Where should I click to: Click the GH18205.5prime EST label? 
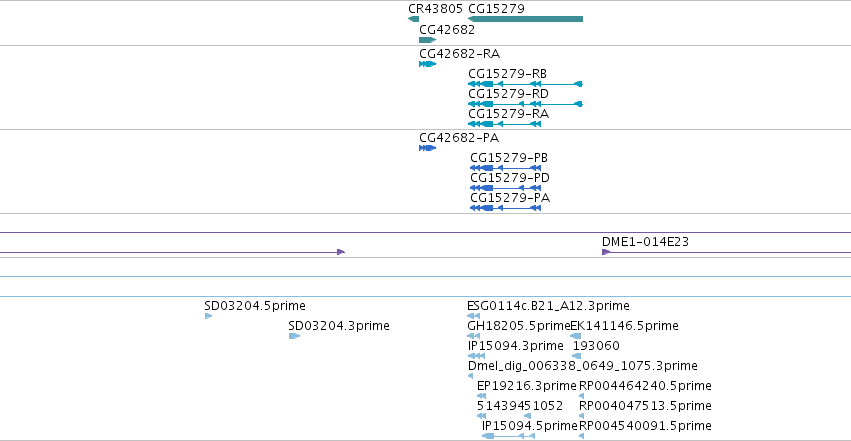coord(519,326)
